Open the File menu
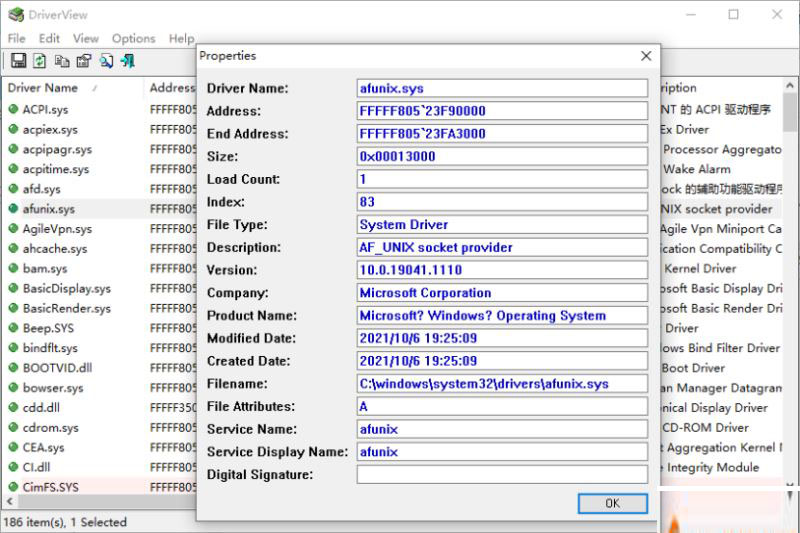This screenshot has width=800, height=533. pyautogui.click(x=16, y=38)
